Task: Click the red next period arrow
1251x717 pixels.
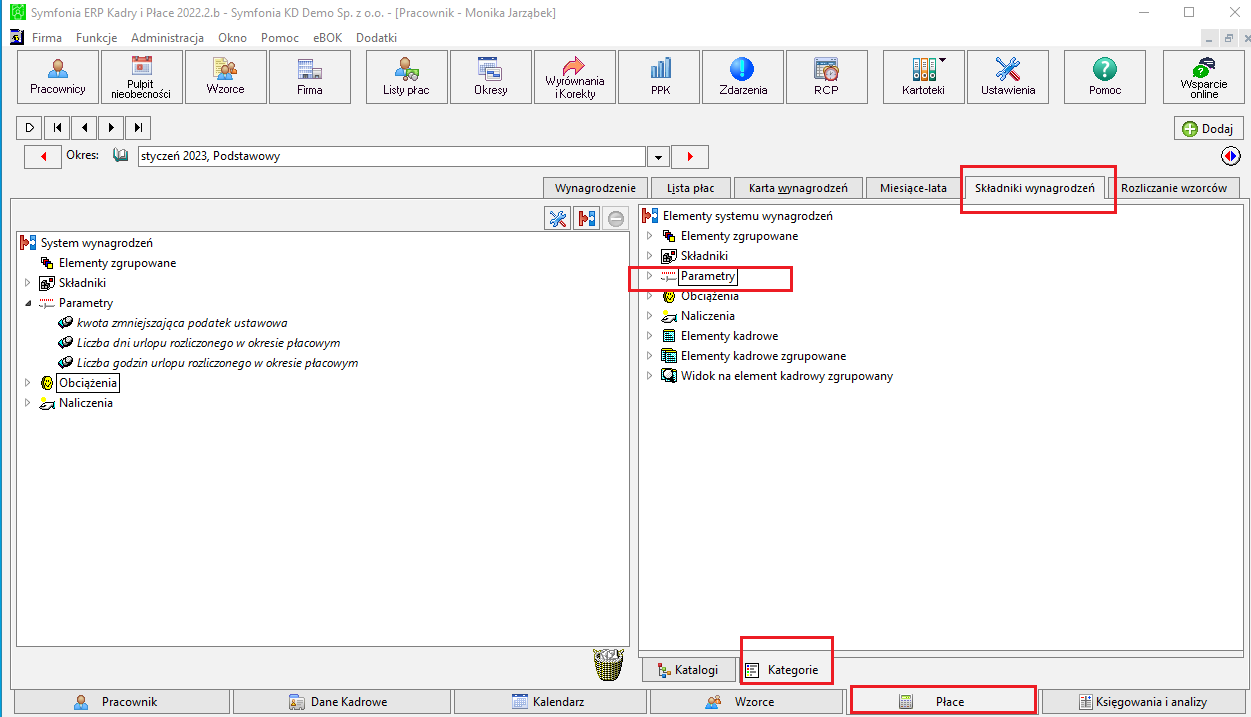Action: click(690, 157)
